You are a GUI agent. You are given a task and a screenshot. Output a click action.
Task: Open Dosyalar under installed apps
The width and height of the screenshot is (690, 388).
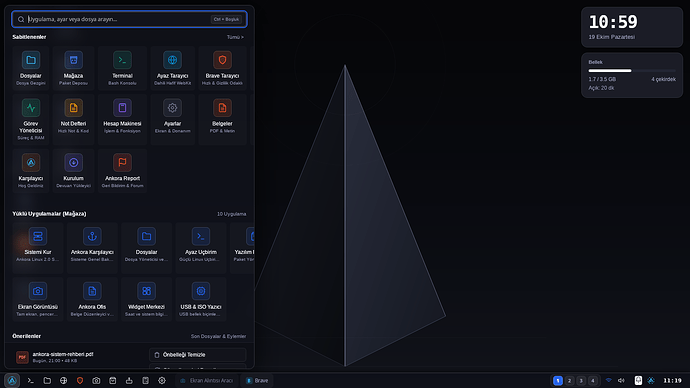point(147,248)
